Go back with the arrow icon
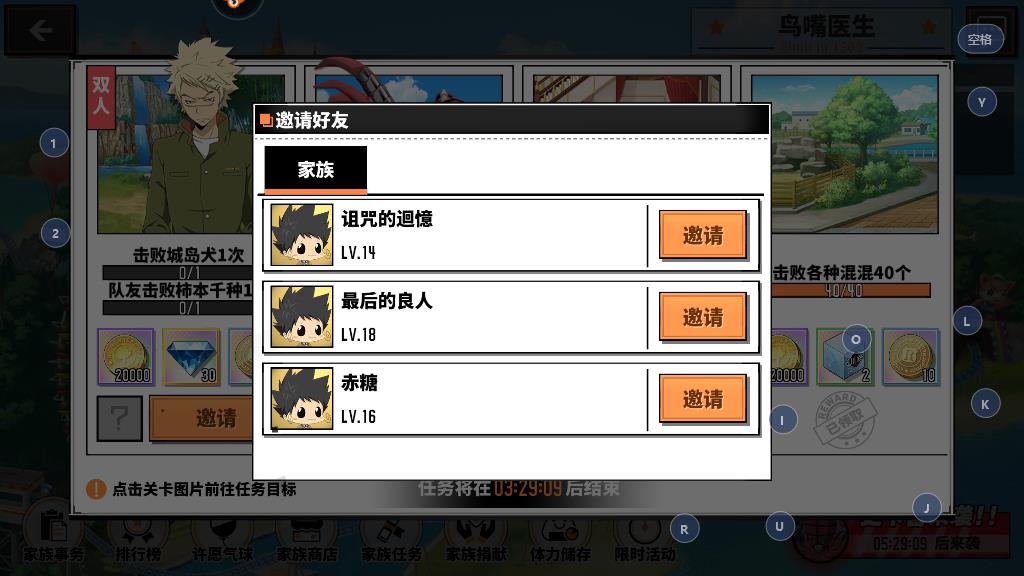Screen dimensions: 1024x576 tap(40, 30)
